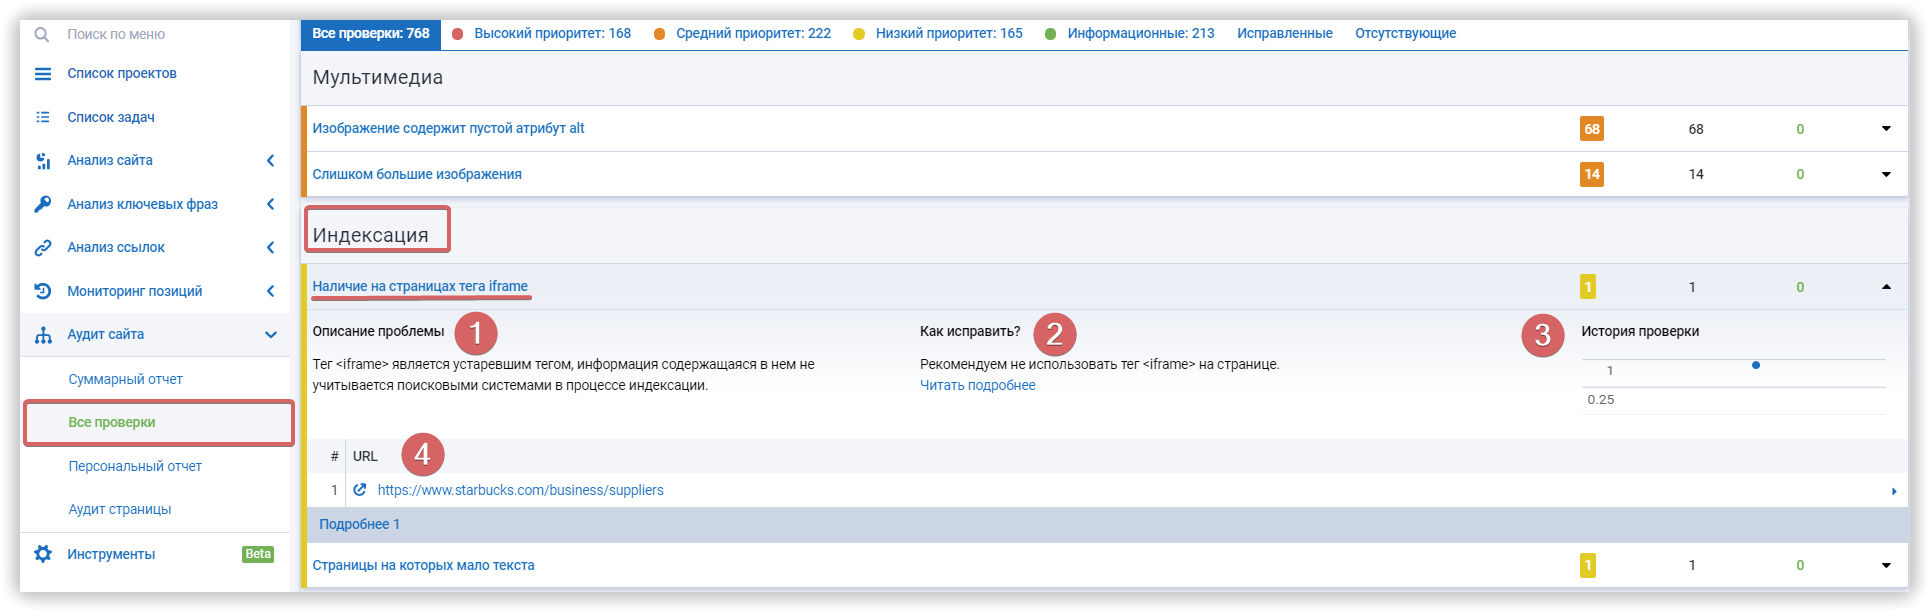This screenshot has width=1930, height=612.
Task: Click Подробнее 1 link
Action: 359,524
